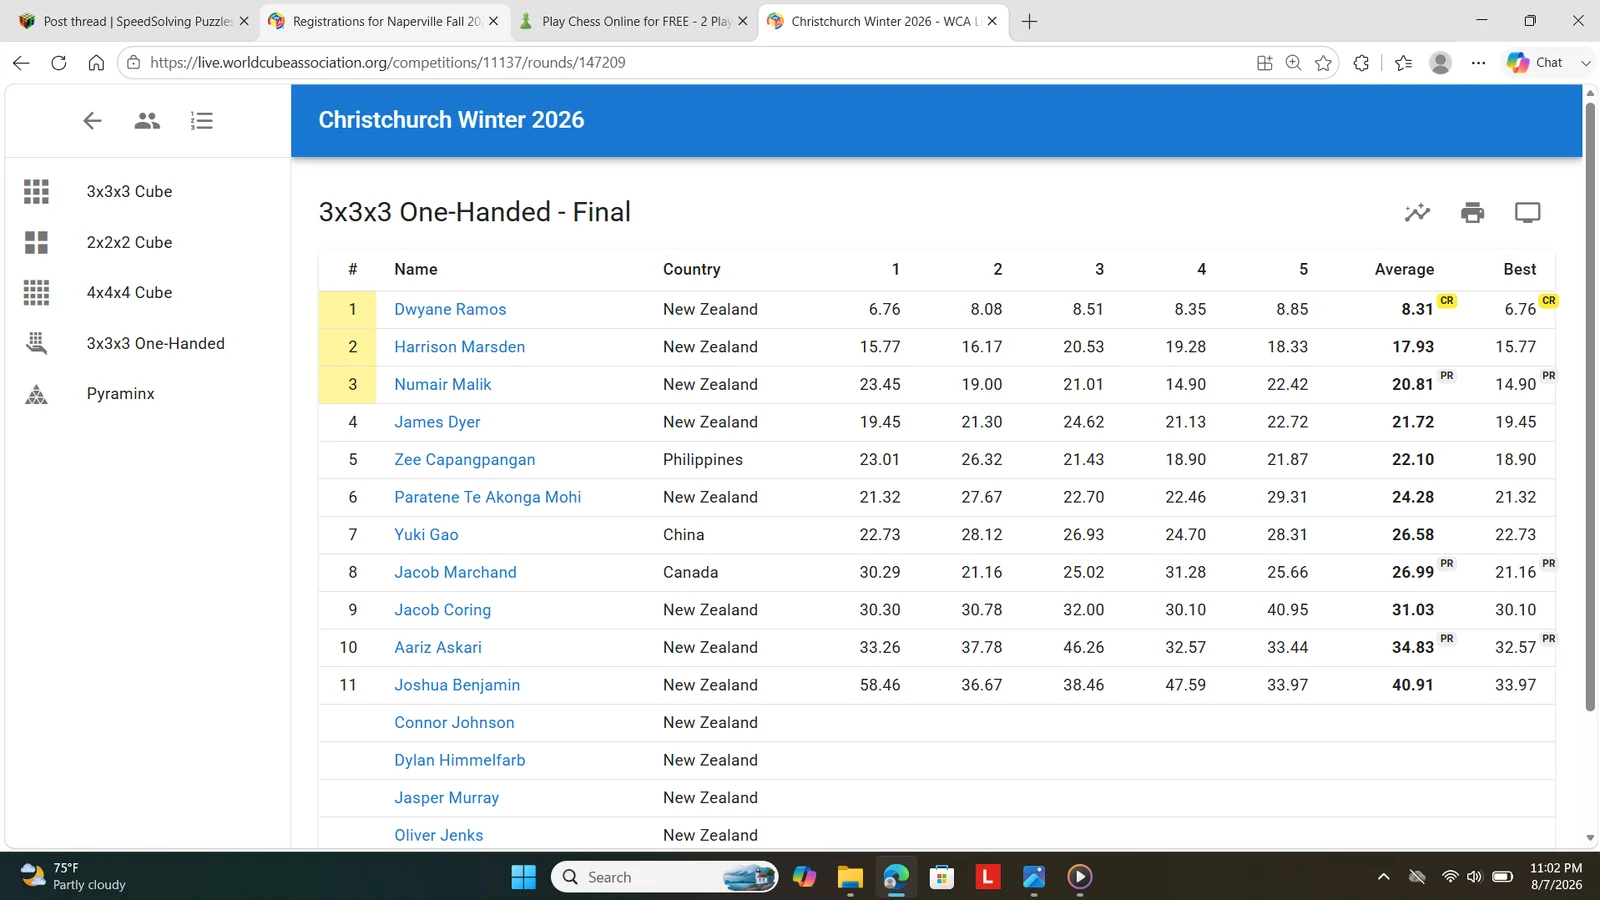Open File Explorer from taskbar
Viewport: 1600px width, 900px height.
pos(850,877)
